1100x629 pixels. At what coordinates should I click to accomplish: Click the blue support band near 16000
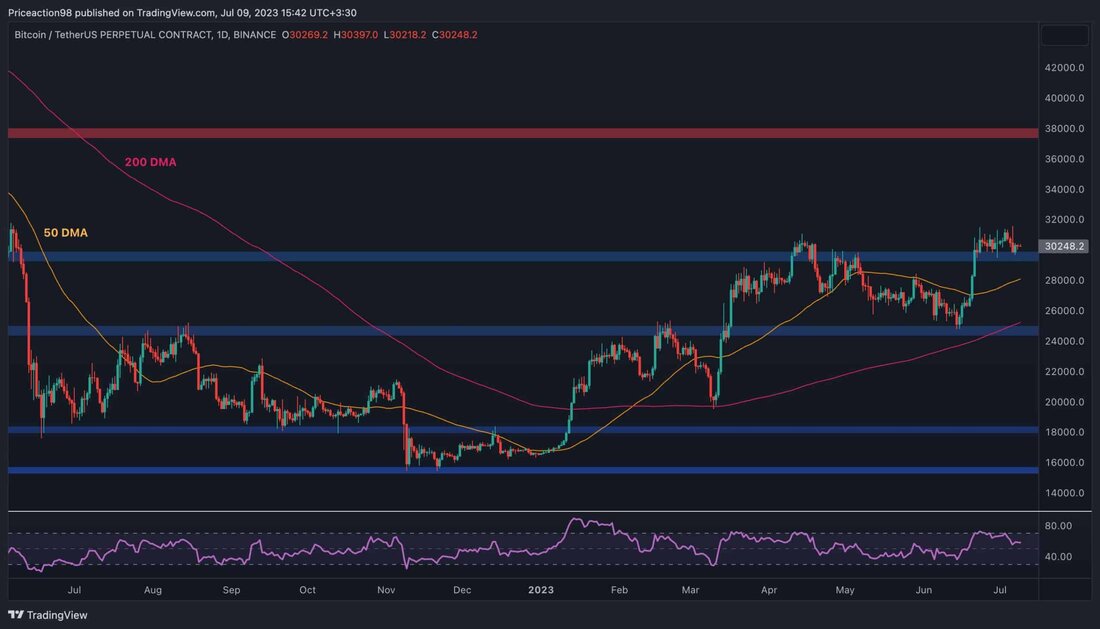coord(523,470)
